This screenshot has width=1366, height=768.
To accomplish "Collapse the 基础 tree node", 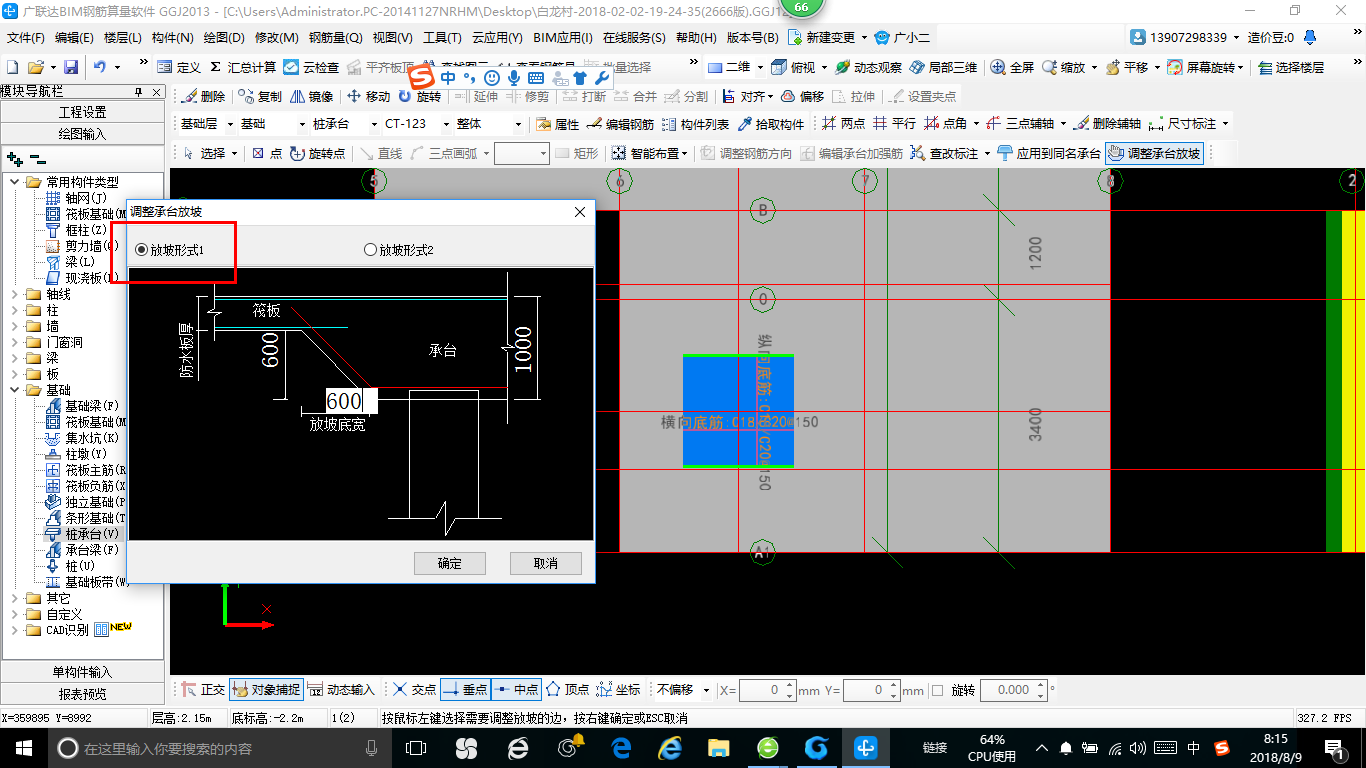I will coord(16,390).
